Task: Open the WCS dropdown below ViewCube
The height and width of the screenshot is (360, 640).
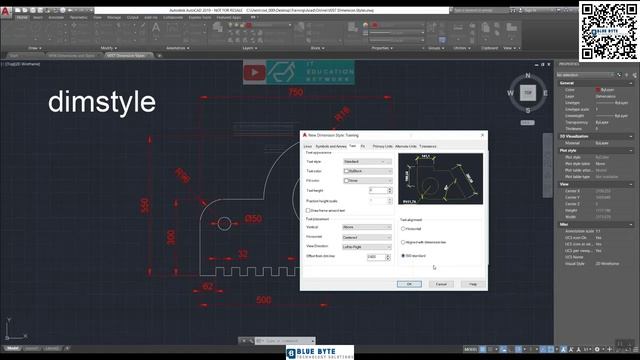Action: (x=527, y=122)
